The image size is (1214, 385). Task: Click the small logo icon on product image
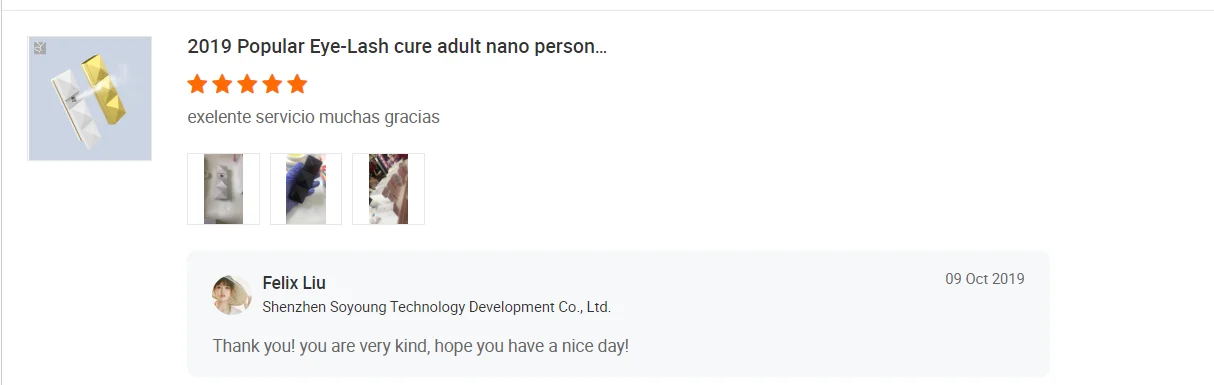40,47
